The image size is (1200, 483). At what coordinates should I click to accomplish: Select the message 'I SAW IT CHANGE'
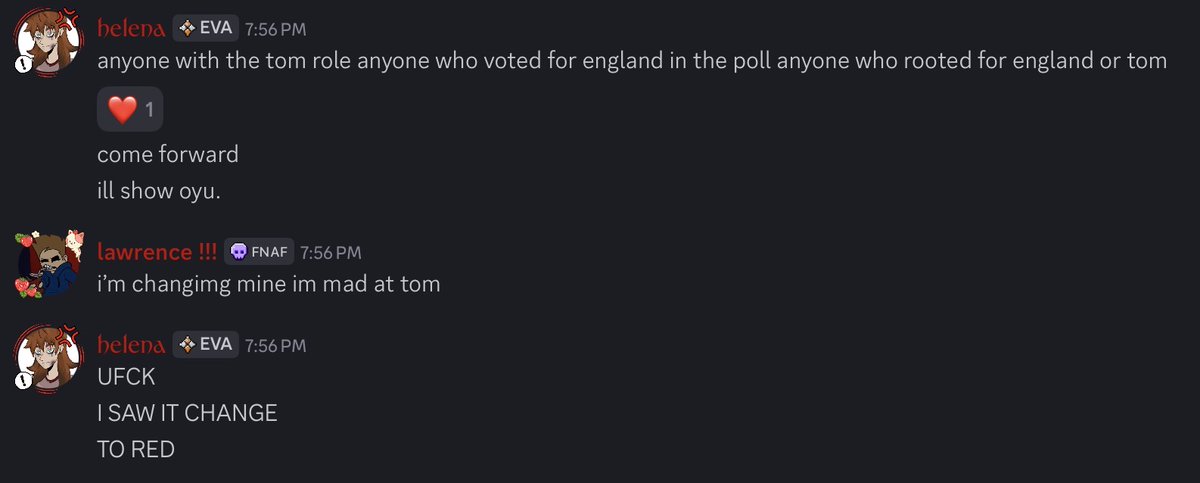(x=187, y=412)
